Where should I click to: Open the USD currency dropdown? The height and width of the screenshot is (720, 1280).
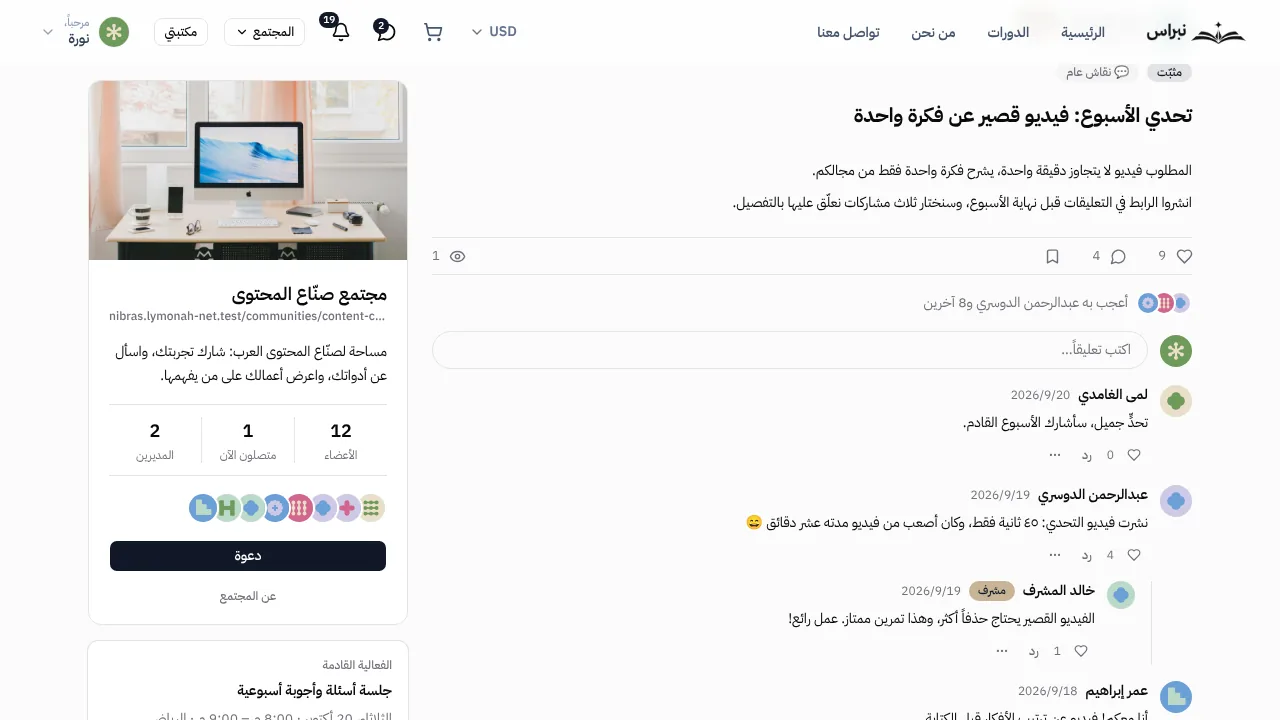click(494, 32)
